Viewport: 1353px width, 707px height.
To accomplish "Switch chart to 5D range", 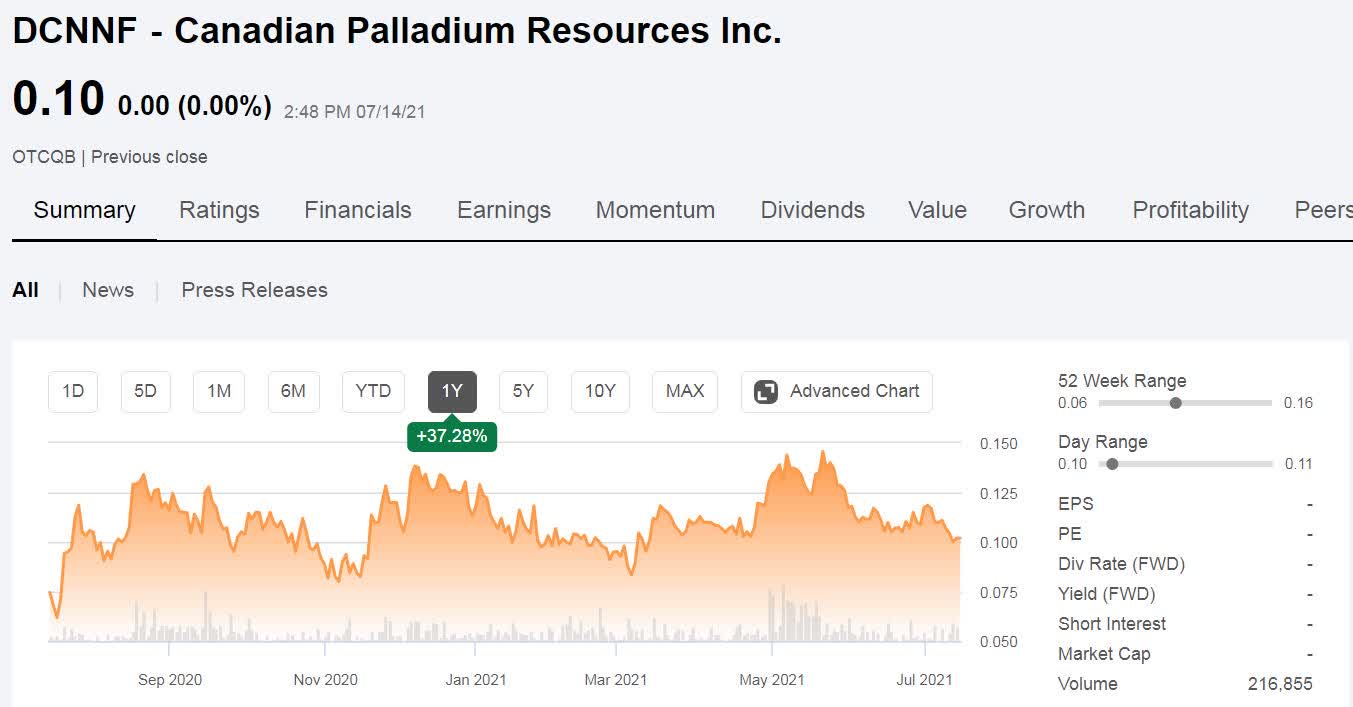I will point(146,391).
